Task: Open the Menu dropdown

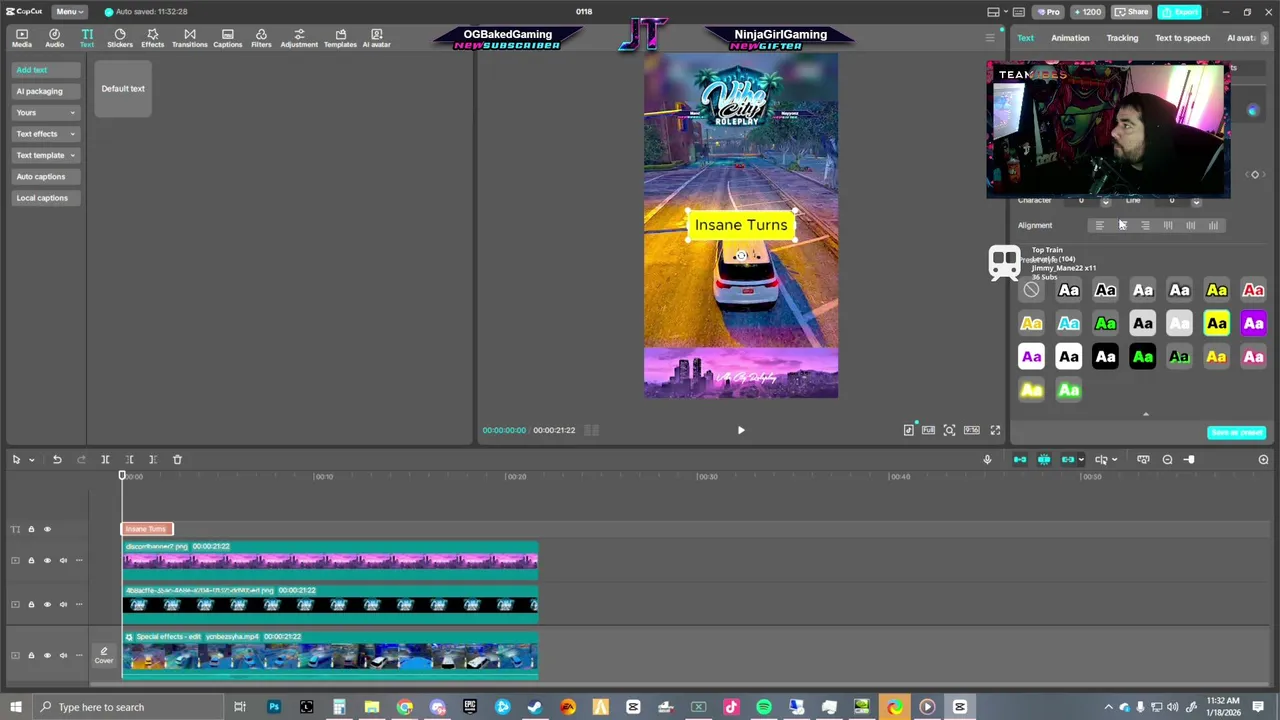Action: pos(68,12)
